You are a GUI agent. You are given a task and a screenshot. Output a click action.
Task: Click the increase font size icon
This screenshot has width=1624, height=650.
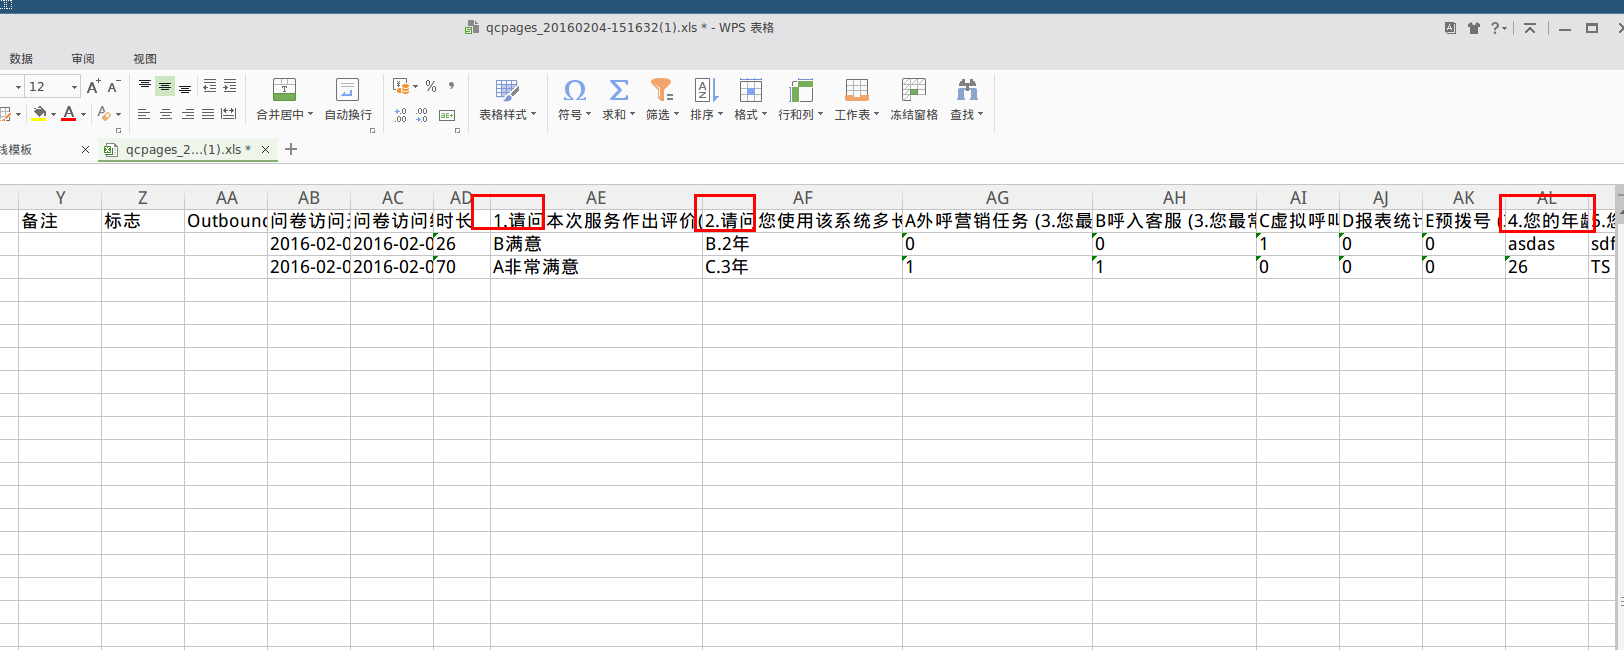(x=93, y=87)
